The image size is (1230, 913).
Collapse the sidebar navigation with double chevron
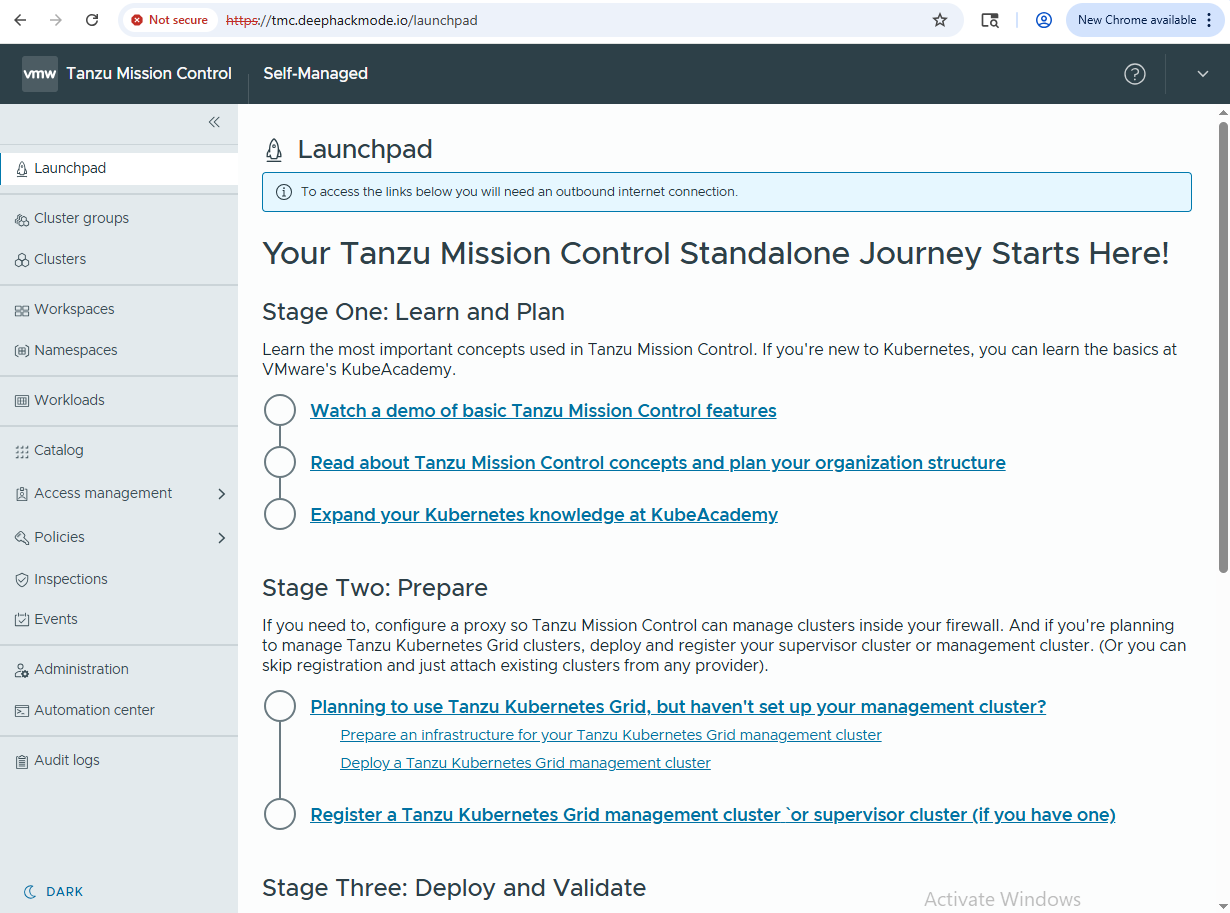pos(214,122)
